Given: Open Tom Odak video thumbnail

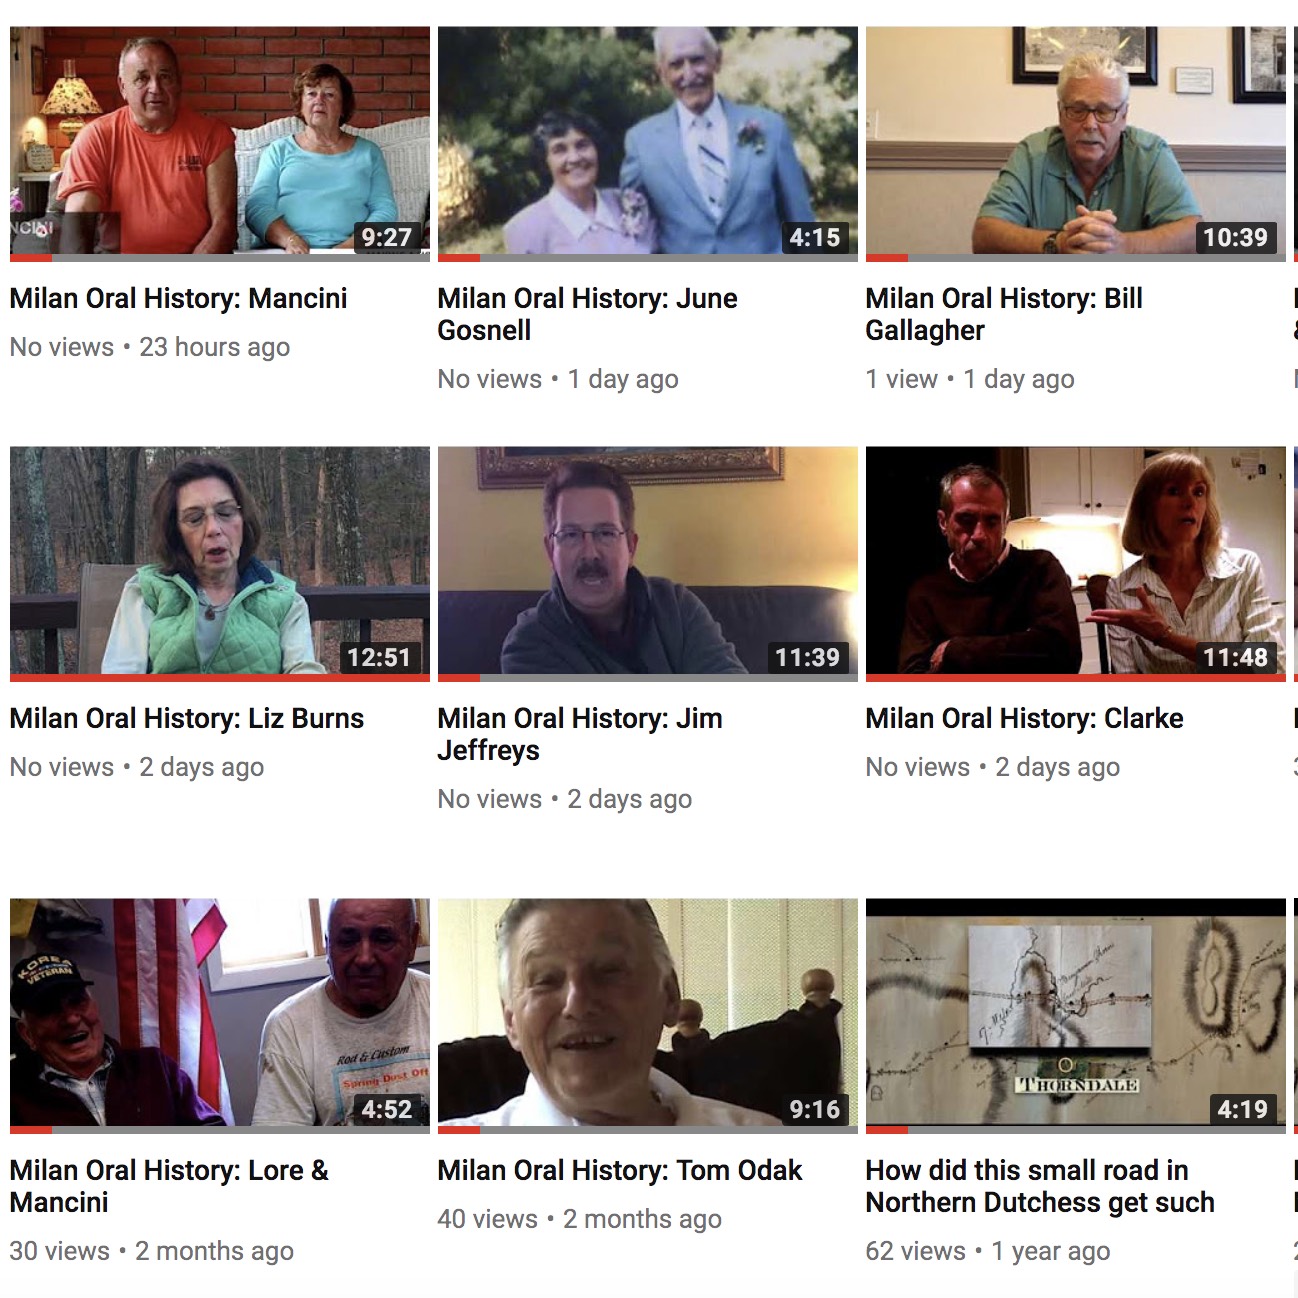Looking at the screenshot, I should click(x=648, y=1016).
